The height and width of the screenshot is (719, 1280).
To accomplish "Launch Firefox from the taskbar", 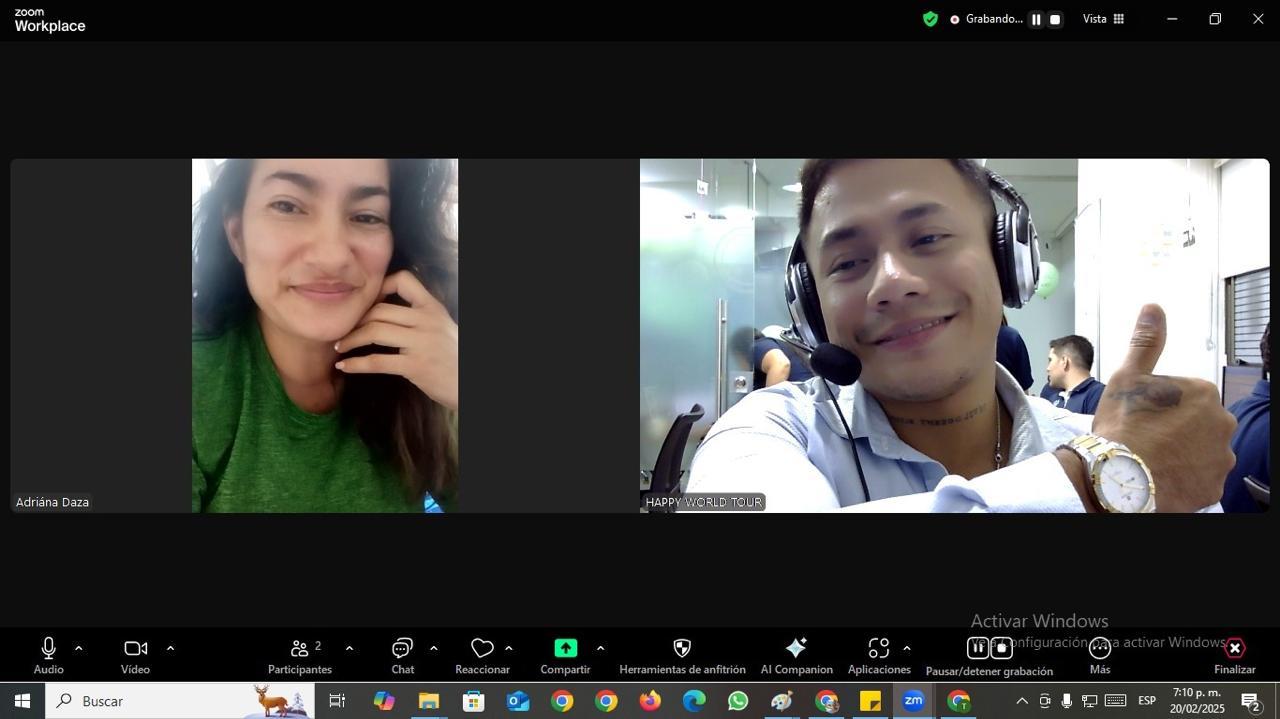I will coord(650,701).
